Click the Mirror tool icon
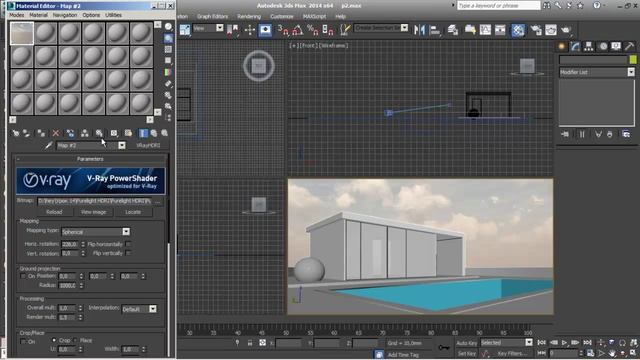This screenshot has height=360, width=640. pos(419,30)
